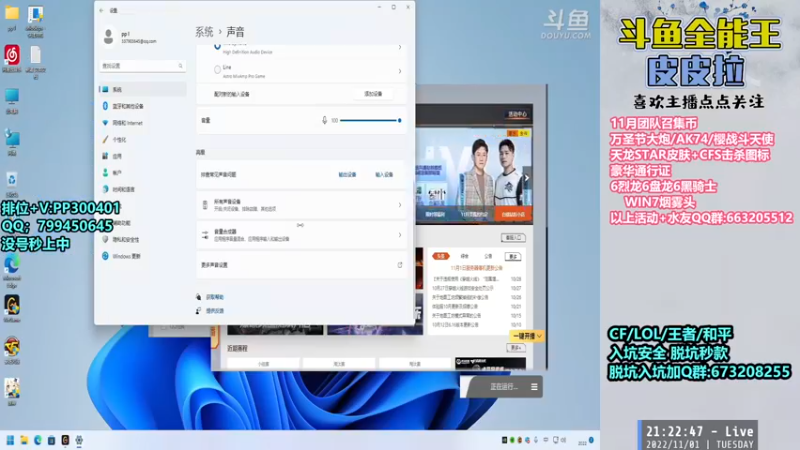The width and height of the screenshot is (800, 450).
Task: Click the magnifier icon in Settings search
Action: pyautogui.click(x=180, y=66)
